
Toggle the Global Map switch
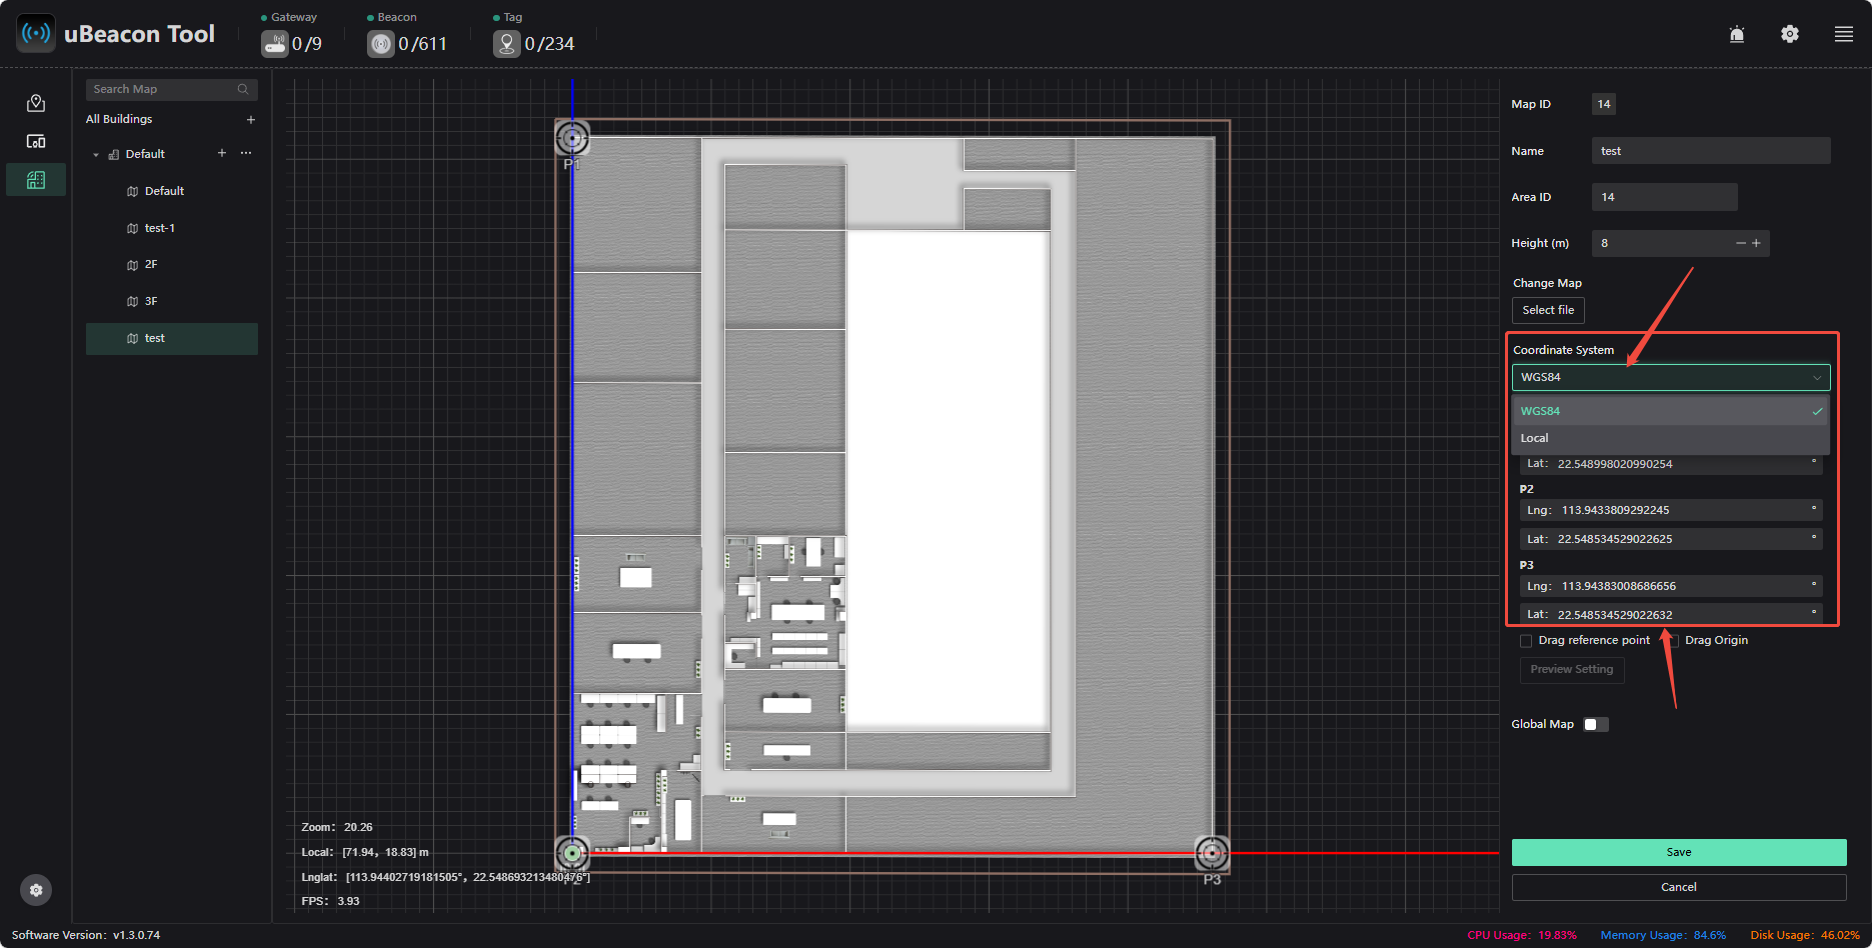1596,724
